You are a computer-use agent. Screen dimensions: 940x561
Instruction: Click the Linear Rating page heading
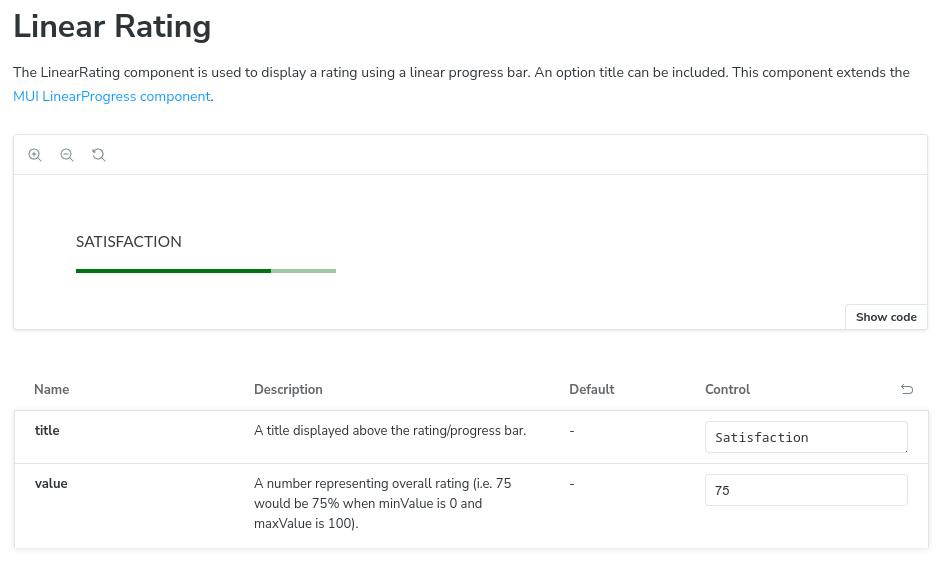112,26
